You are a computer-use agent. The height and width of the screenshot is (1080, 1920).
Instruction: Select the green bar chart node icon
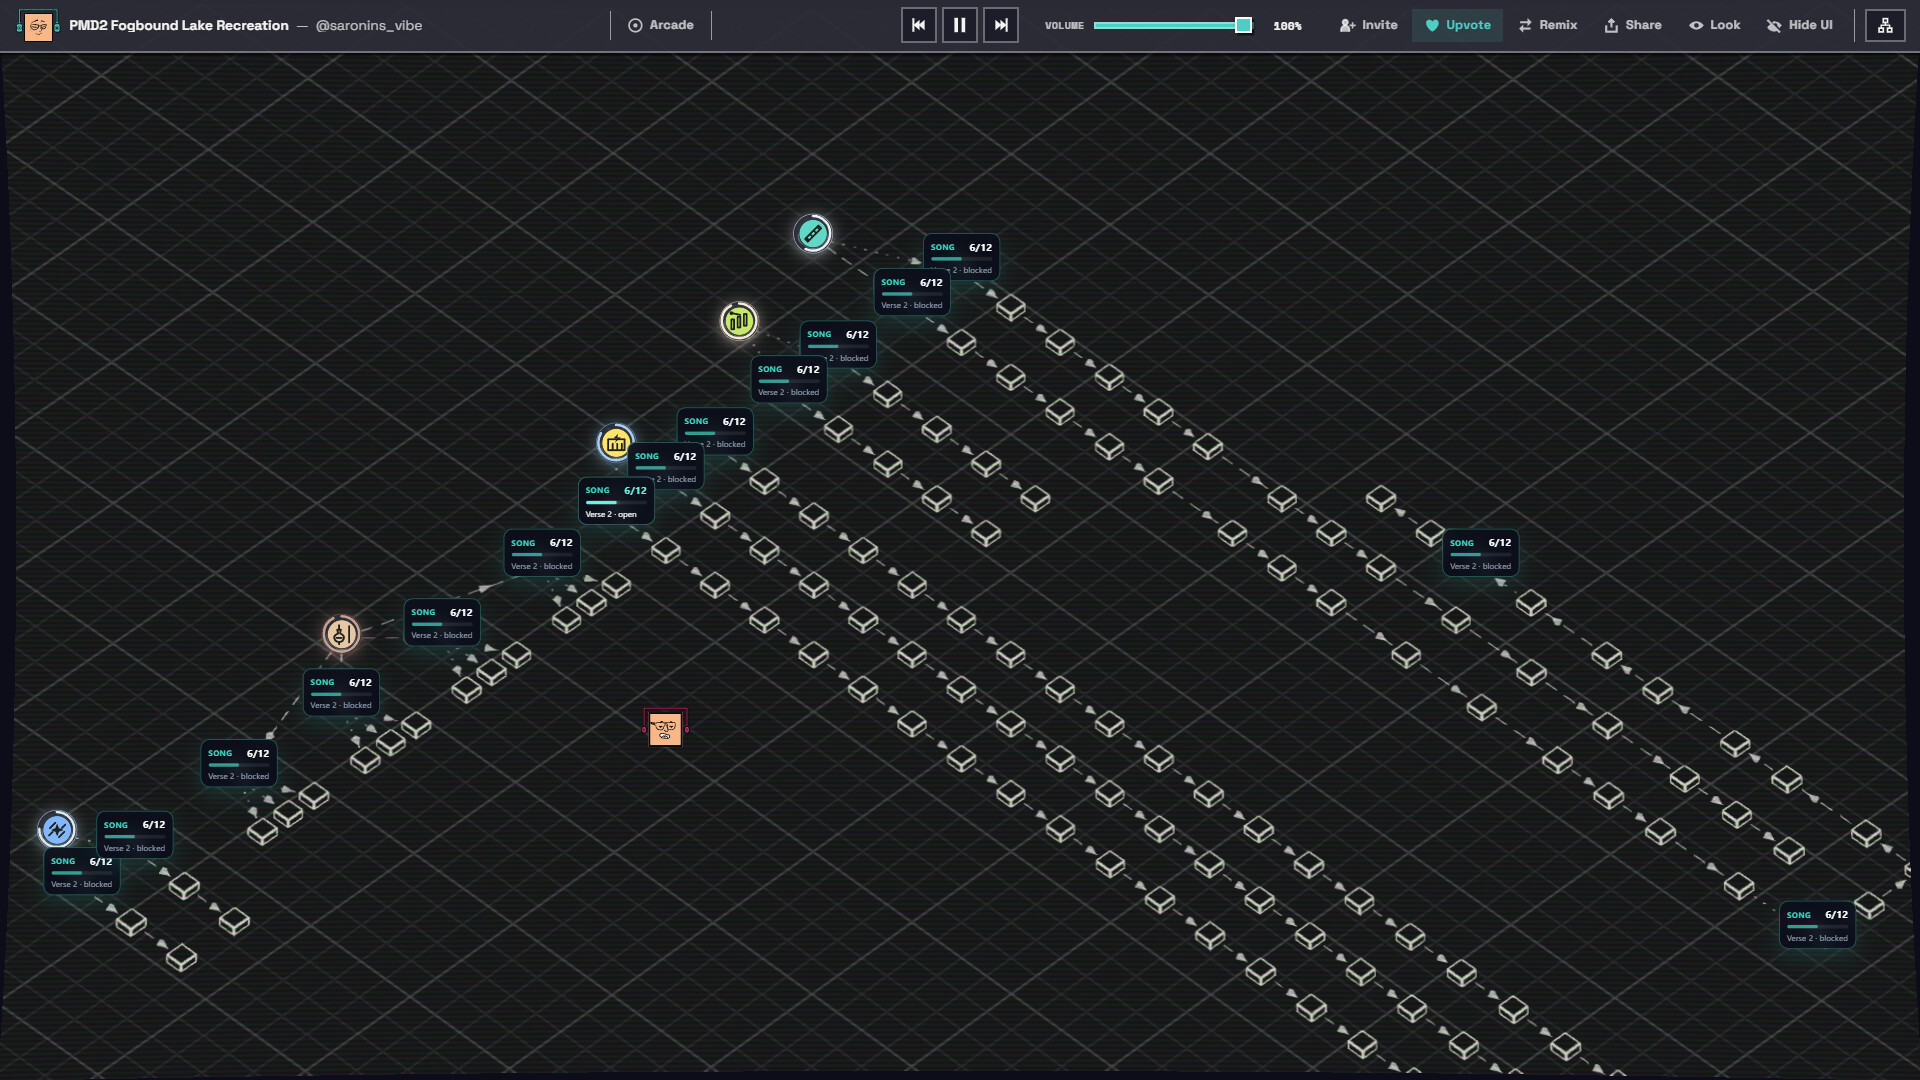coord(739,321)
